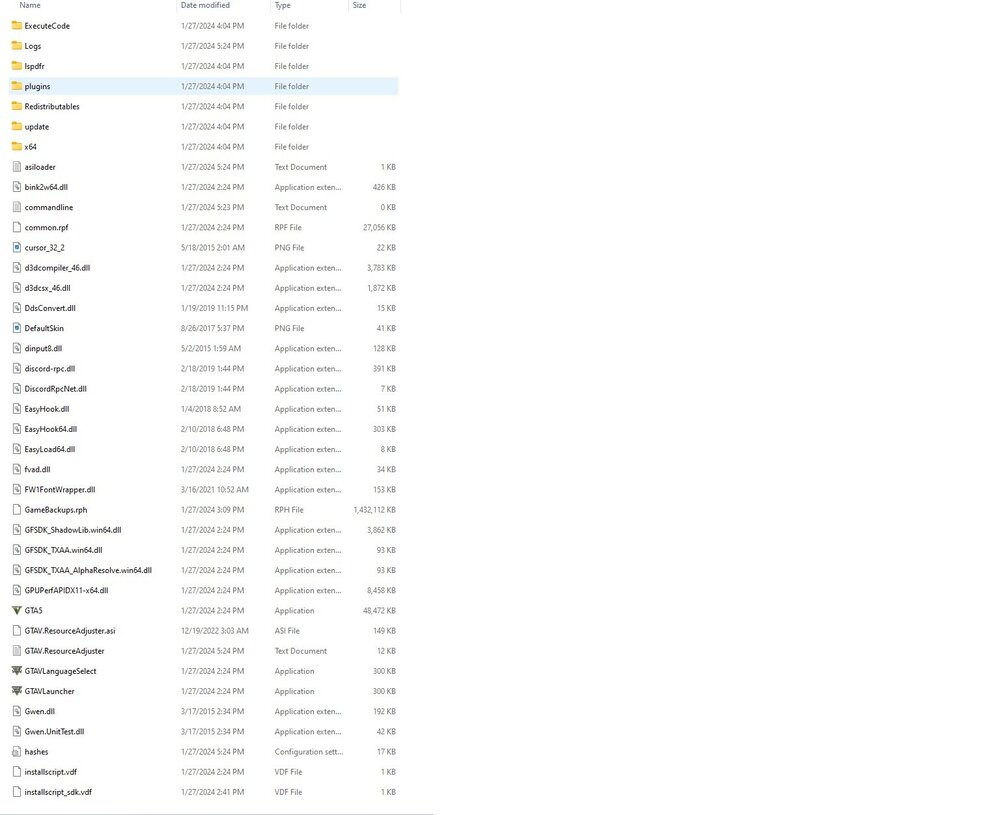Screen dimensions: 1000x815
Task: Select the DdsConvert.dll file name
Action: click(x=50, y=308)
